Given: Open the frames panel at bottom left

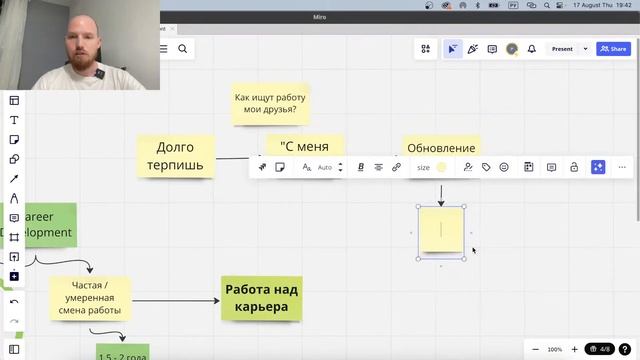Looking at the screenshot, I should point(14,349).
